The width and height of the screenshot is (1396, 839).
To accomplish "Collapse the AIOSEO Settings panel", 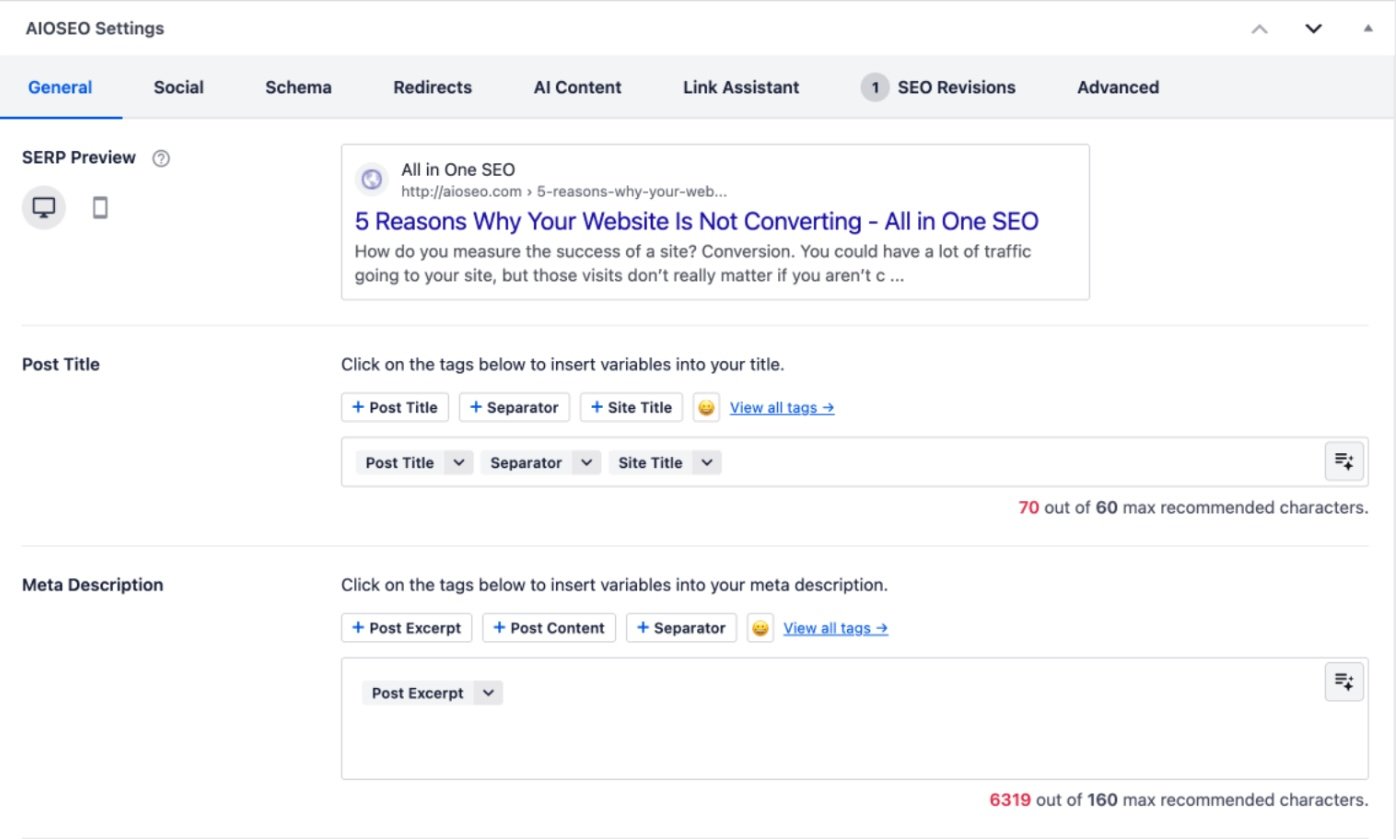I will (x=1368, y=29).
